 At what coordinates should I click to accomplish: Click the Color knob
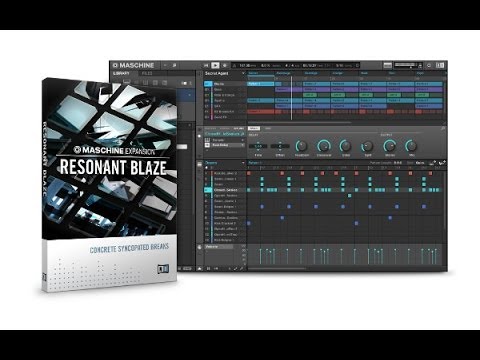346,146
